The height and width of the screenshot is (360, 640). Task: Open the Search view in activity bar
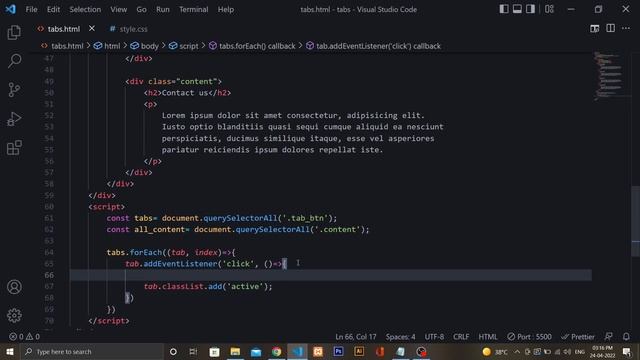coord(14,61)
